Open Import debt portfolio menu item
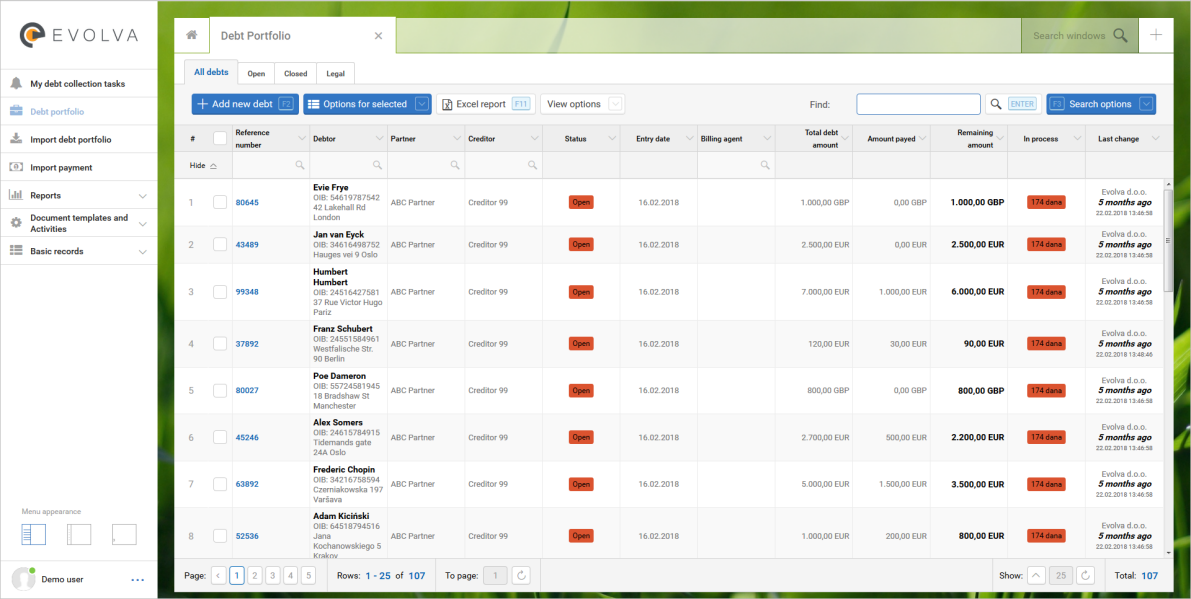1191x599 pixels. click(x=79, y=140)
